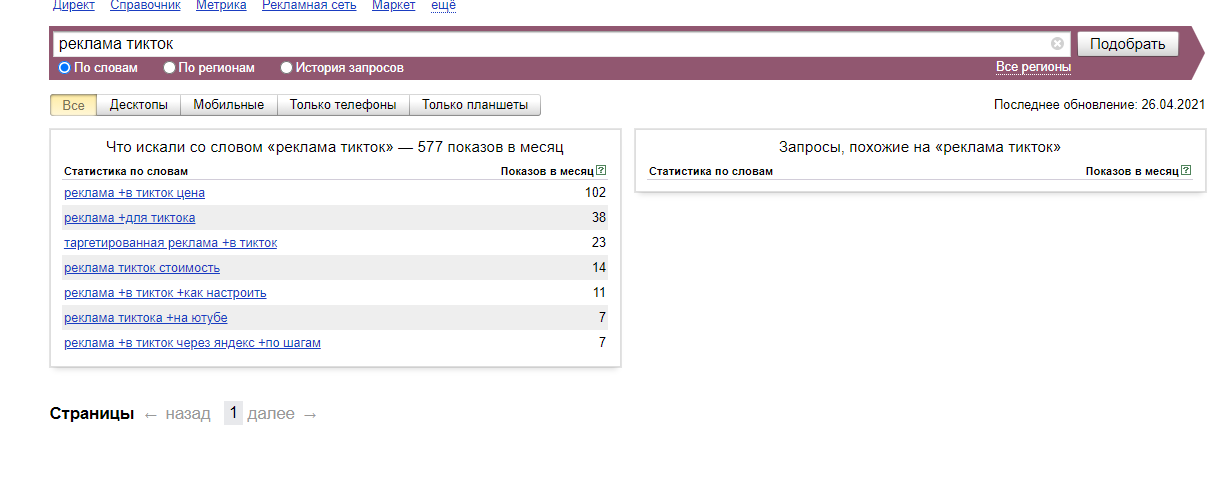
Task: Switch to the 'Десктопы' tab
Action: (139, 105)
